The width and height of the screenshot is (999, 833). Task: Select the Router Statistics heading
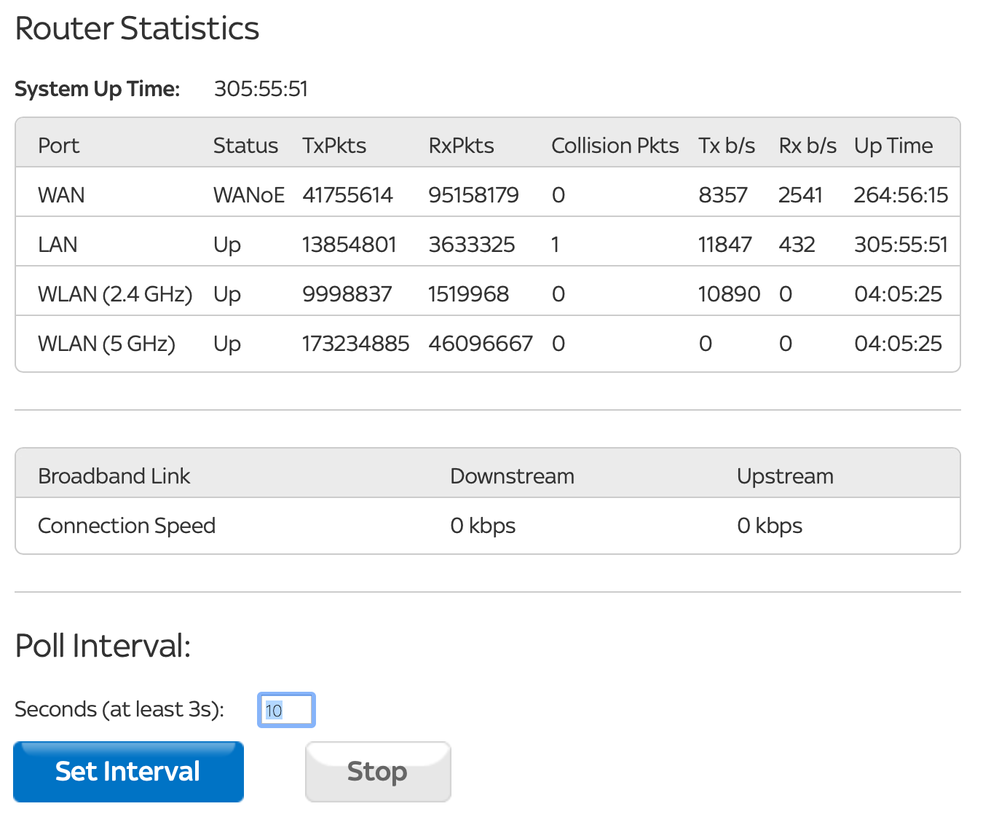pos(137,29)
